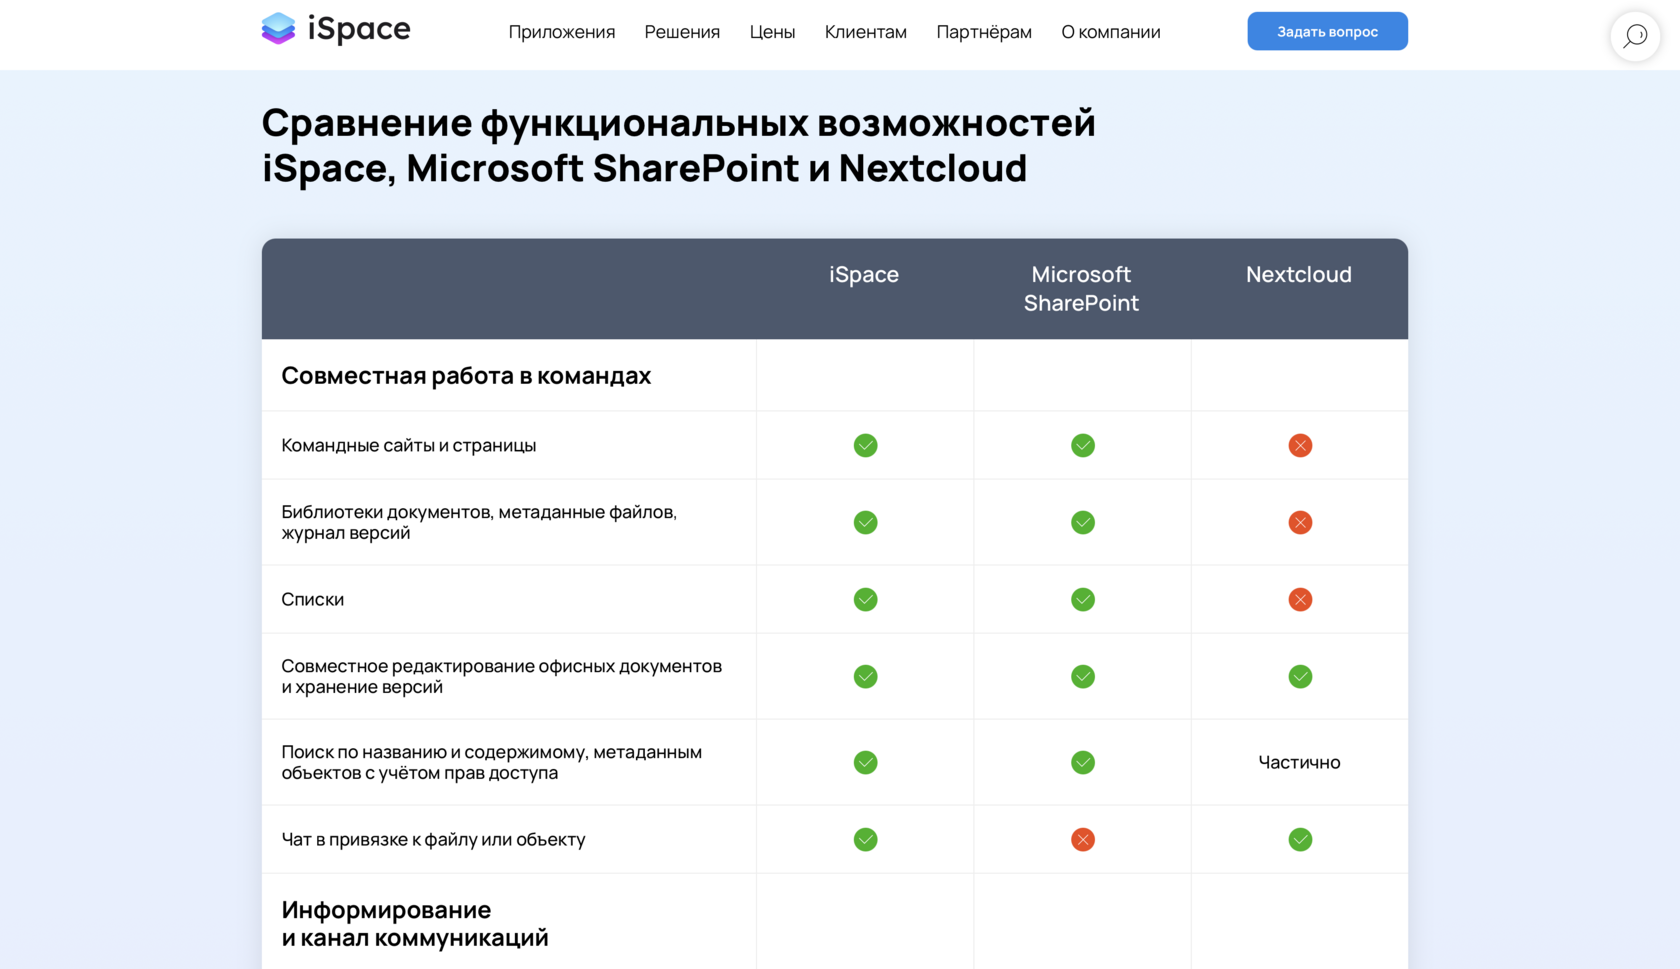Open the Партнёрам menu

(x=984, y=32)
